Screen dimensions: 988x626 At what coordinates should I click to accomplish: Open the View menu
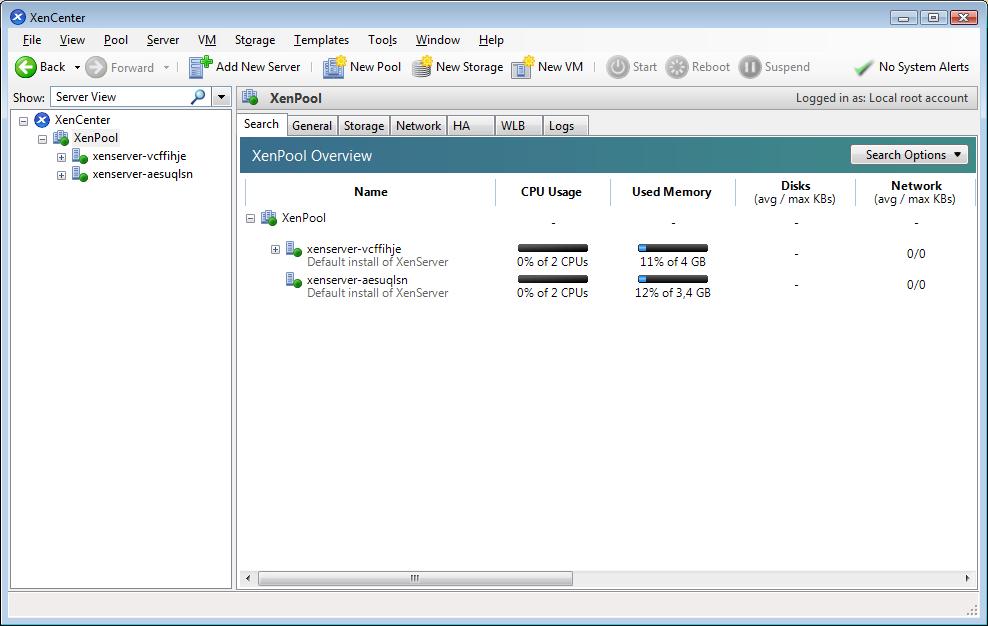pyautogui.click(x=72, y=40)
